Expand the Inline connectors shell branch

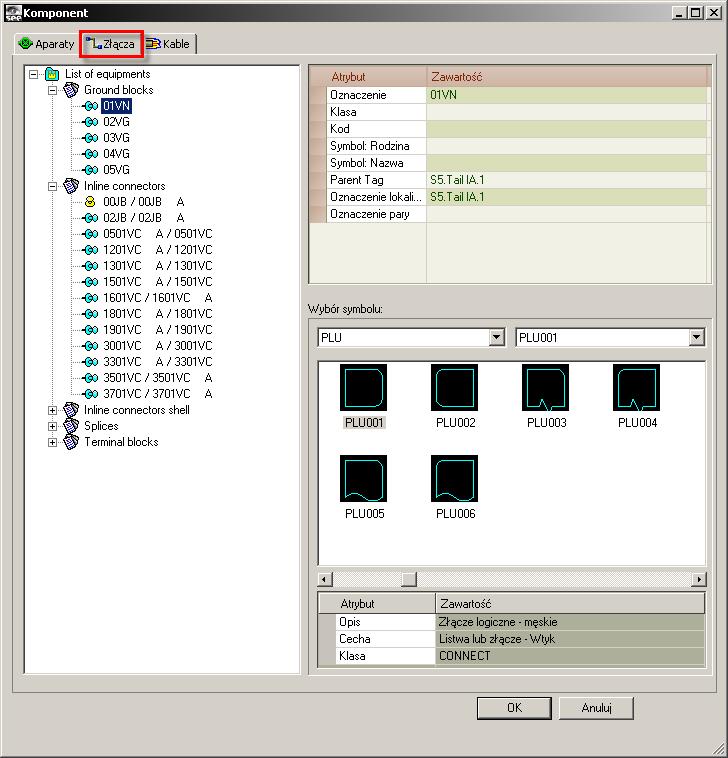pos(52,410)
